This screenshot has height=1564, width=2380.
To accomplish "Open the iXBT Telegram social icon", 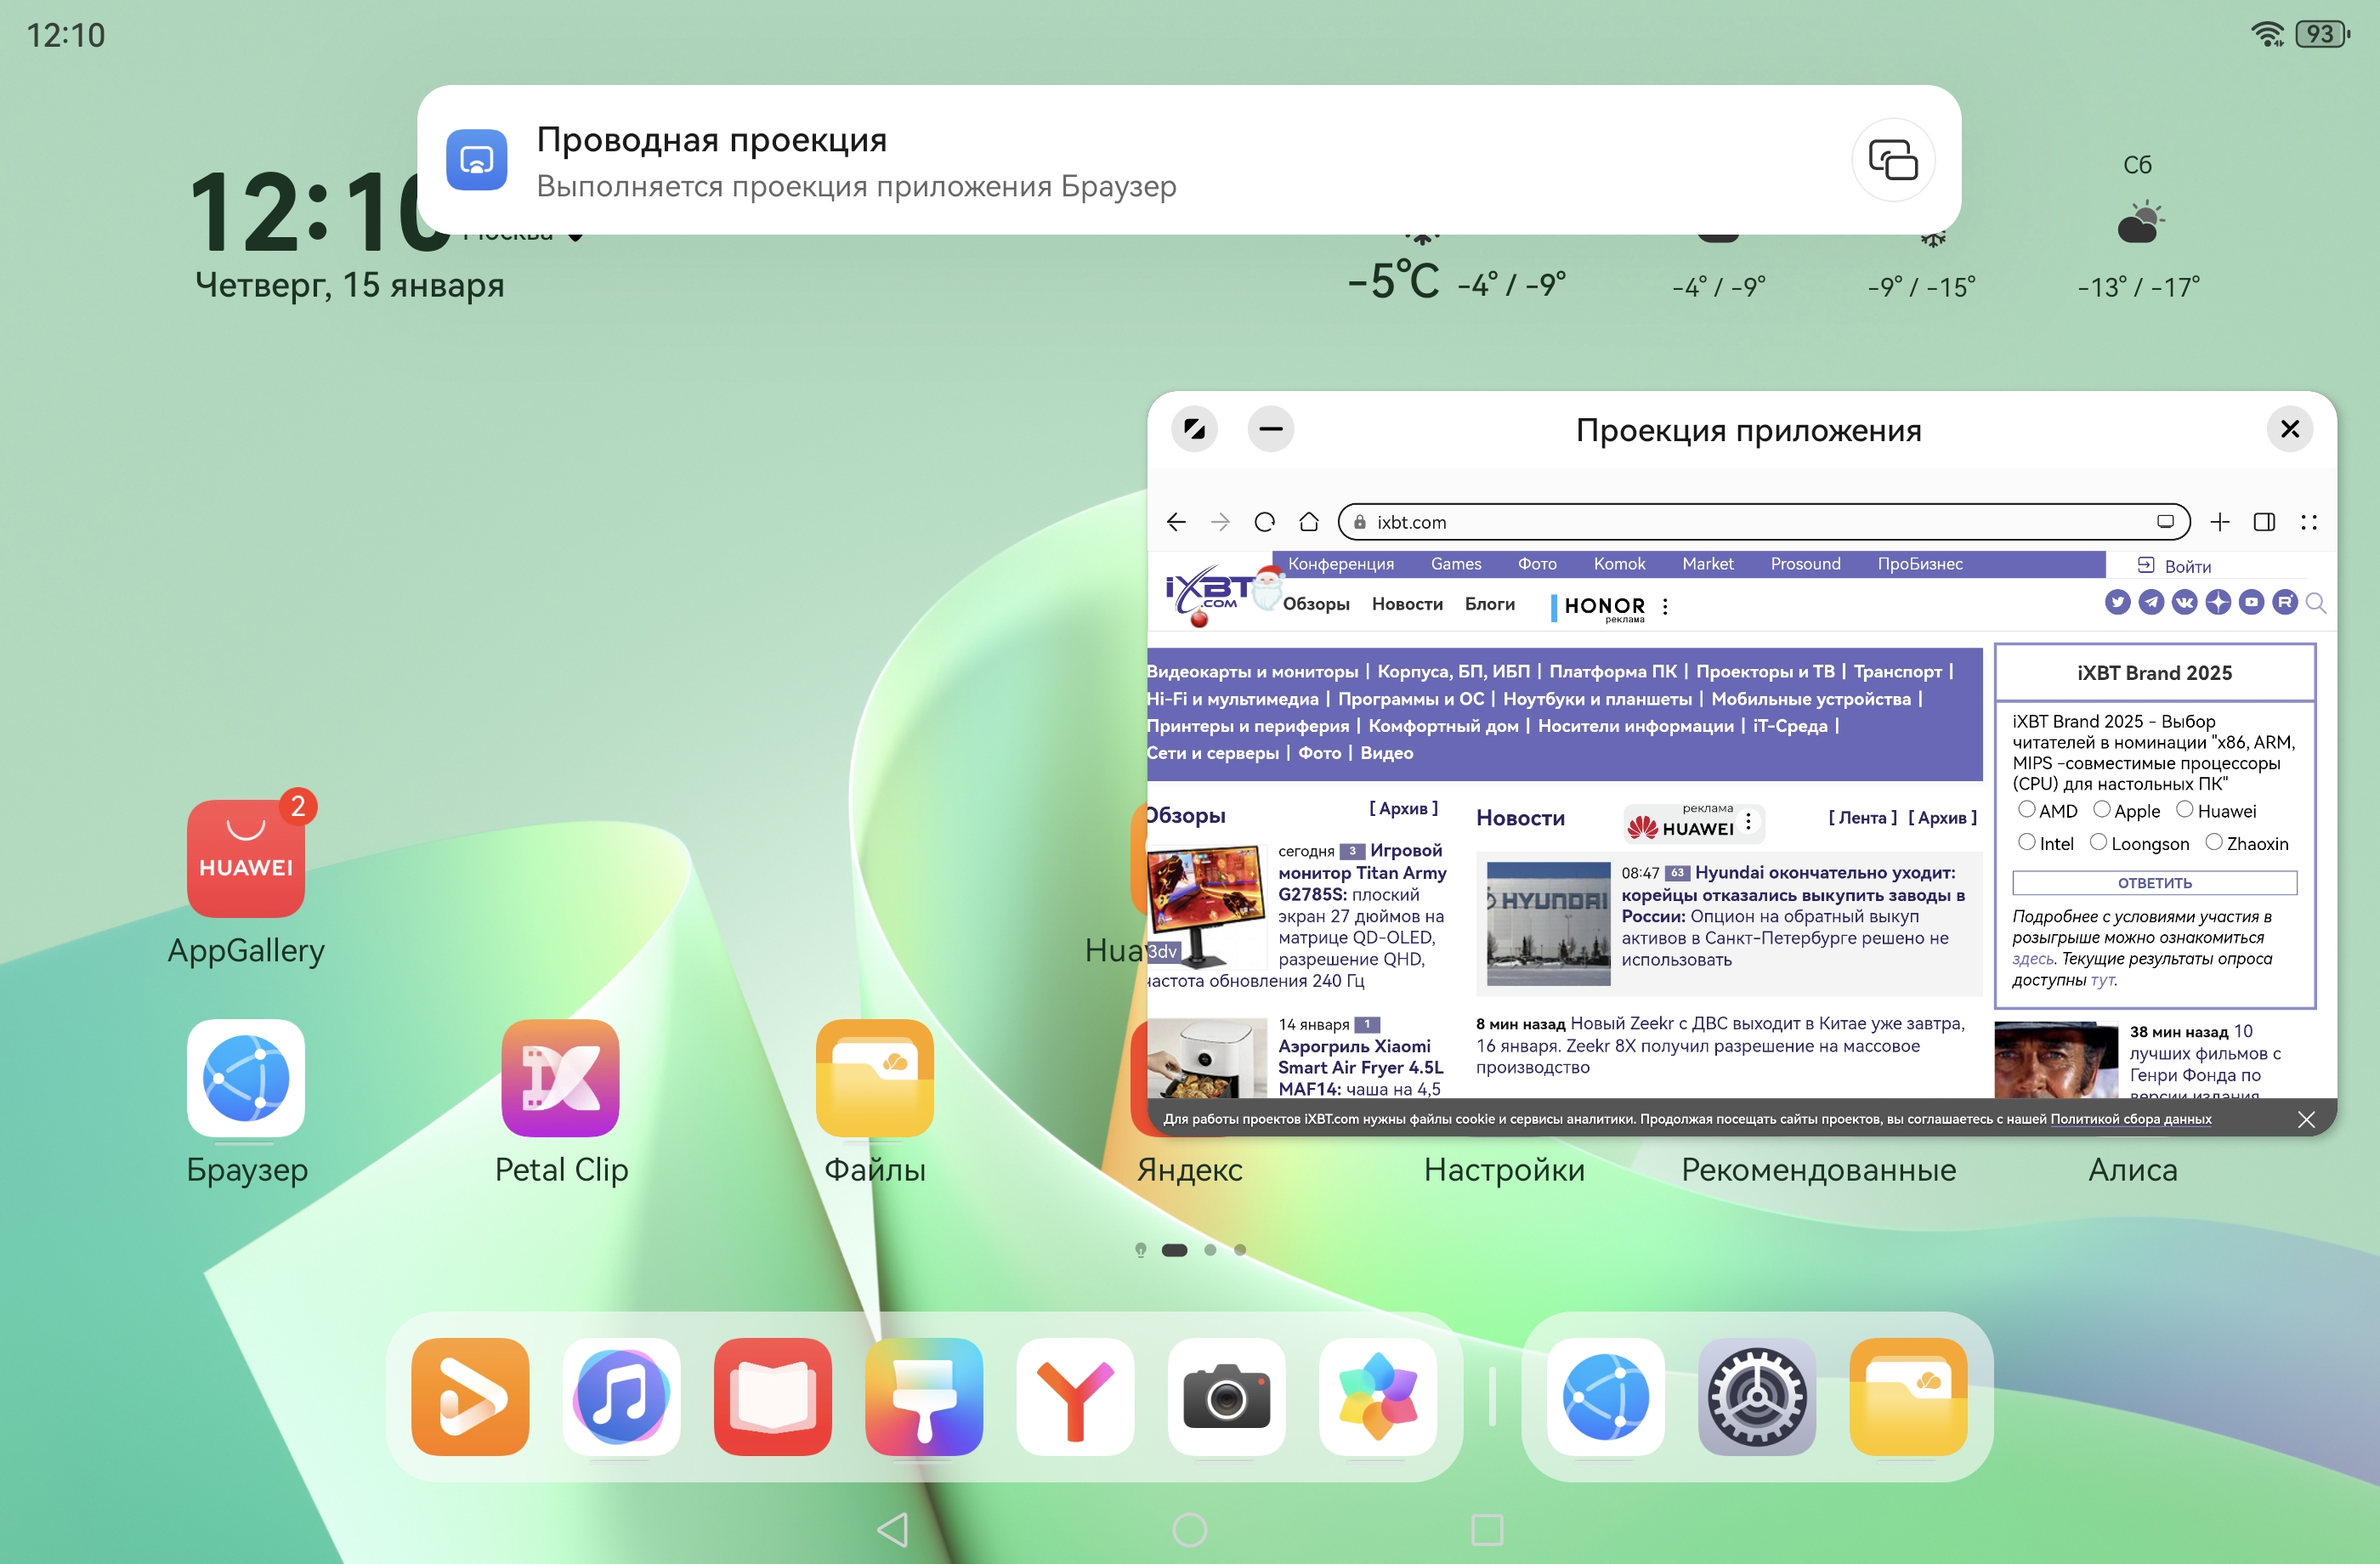I will click(2151, 602).
